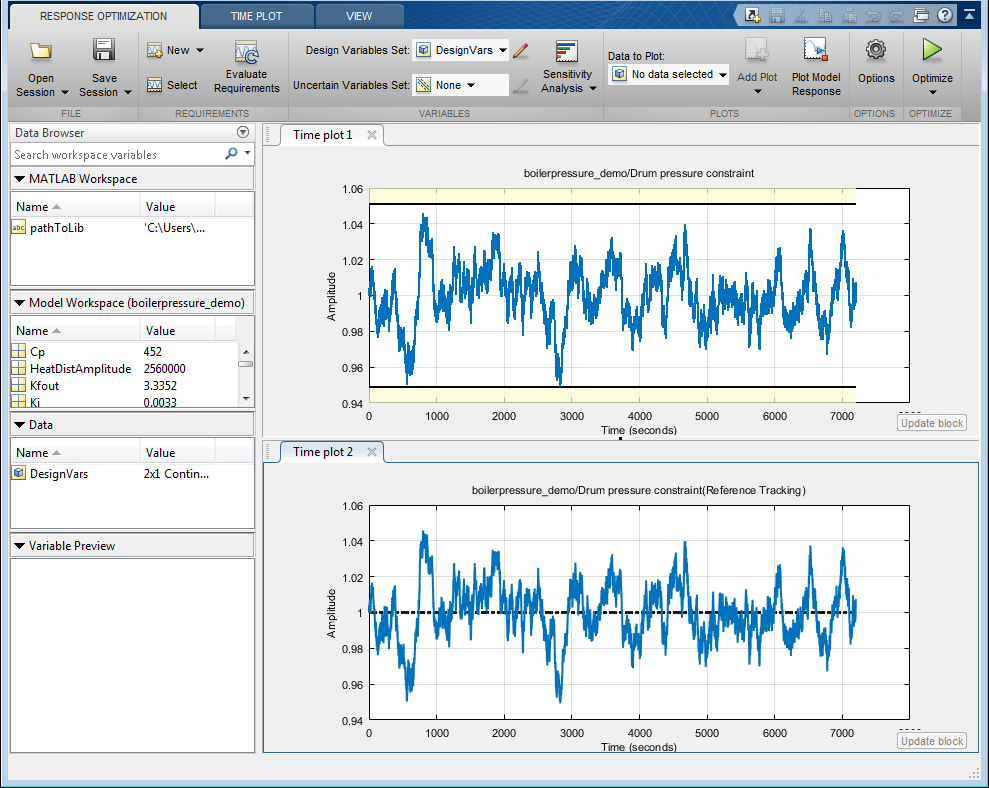Click the help question mark icon
This screenshot has width=989, height=788.
(945, 15)
